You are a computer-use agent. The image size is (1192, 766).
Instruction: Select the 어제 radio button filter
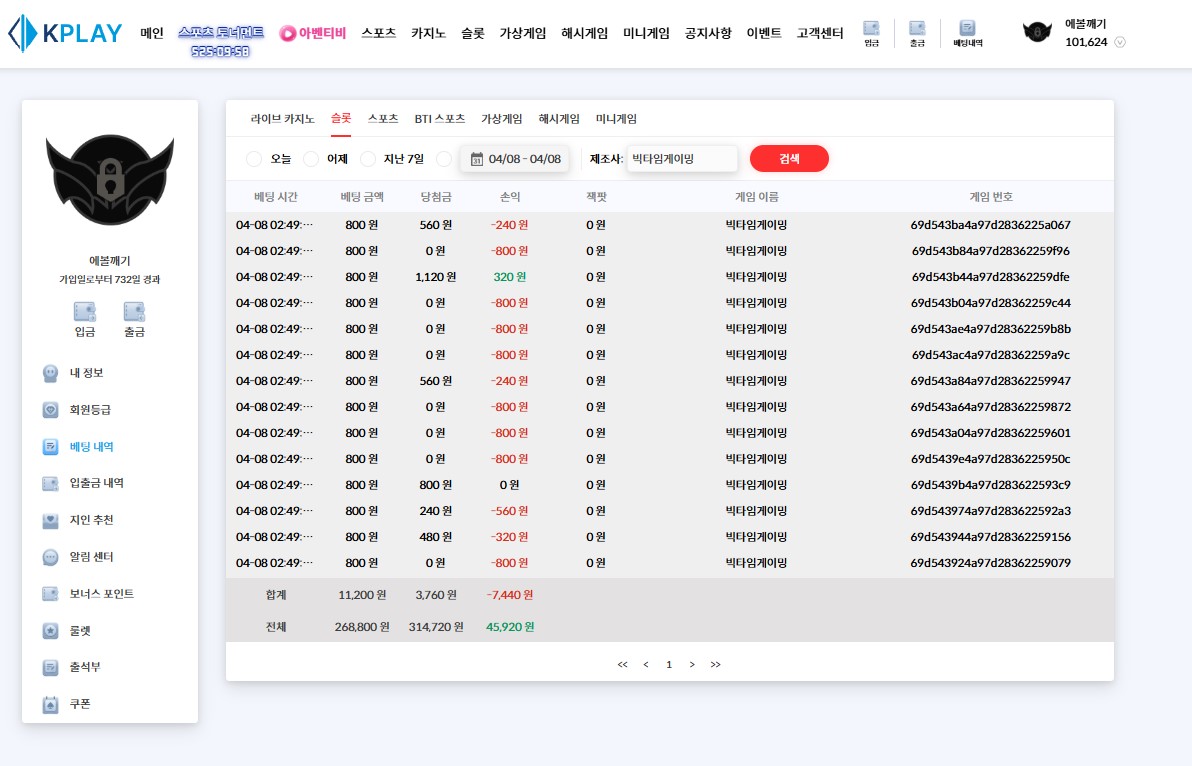coord(311,159)
